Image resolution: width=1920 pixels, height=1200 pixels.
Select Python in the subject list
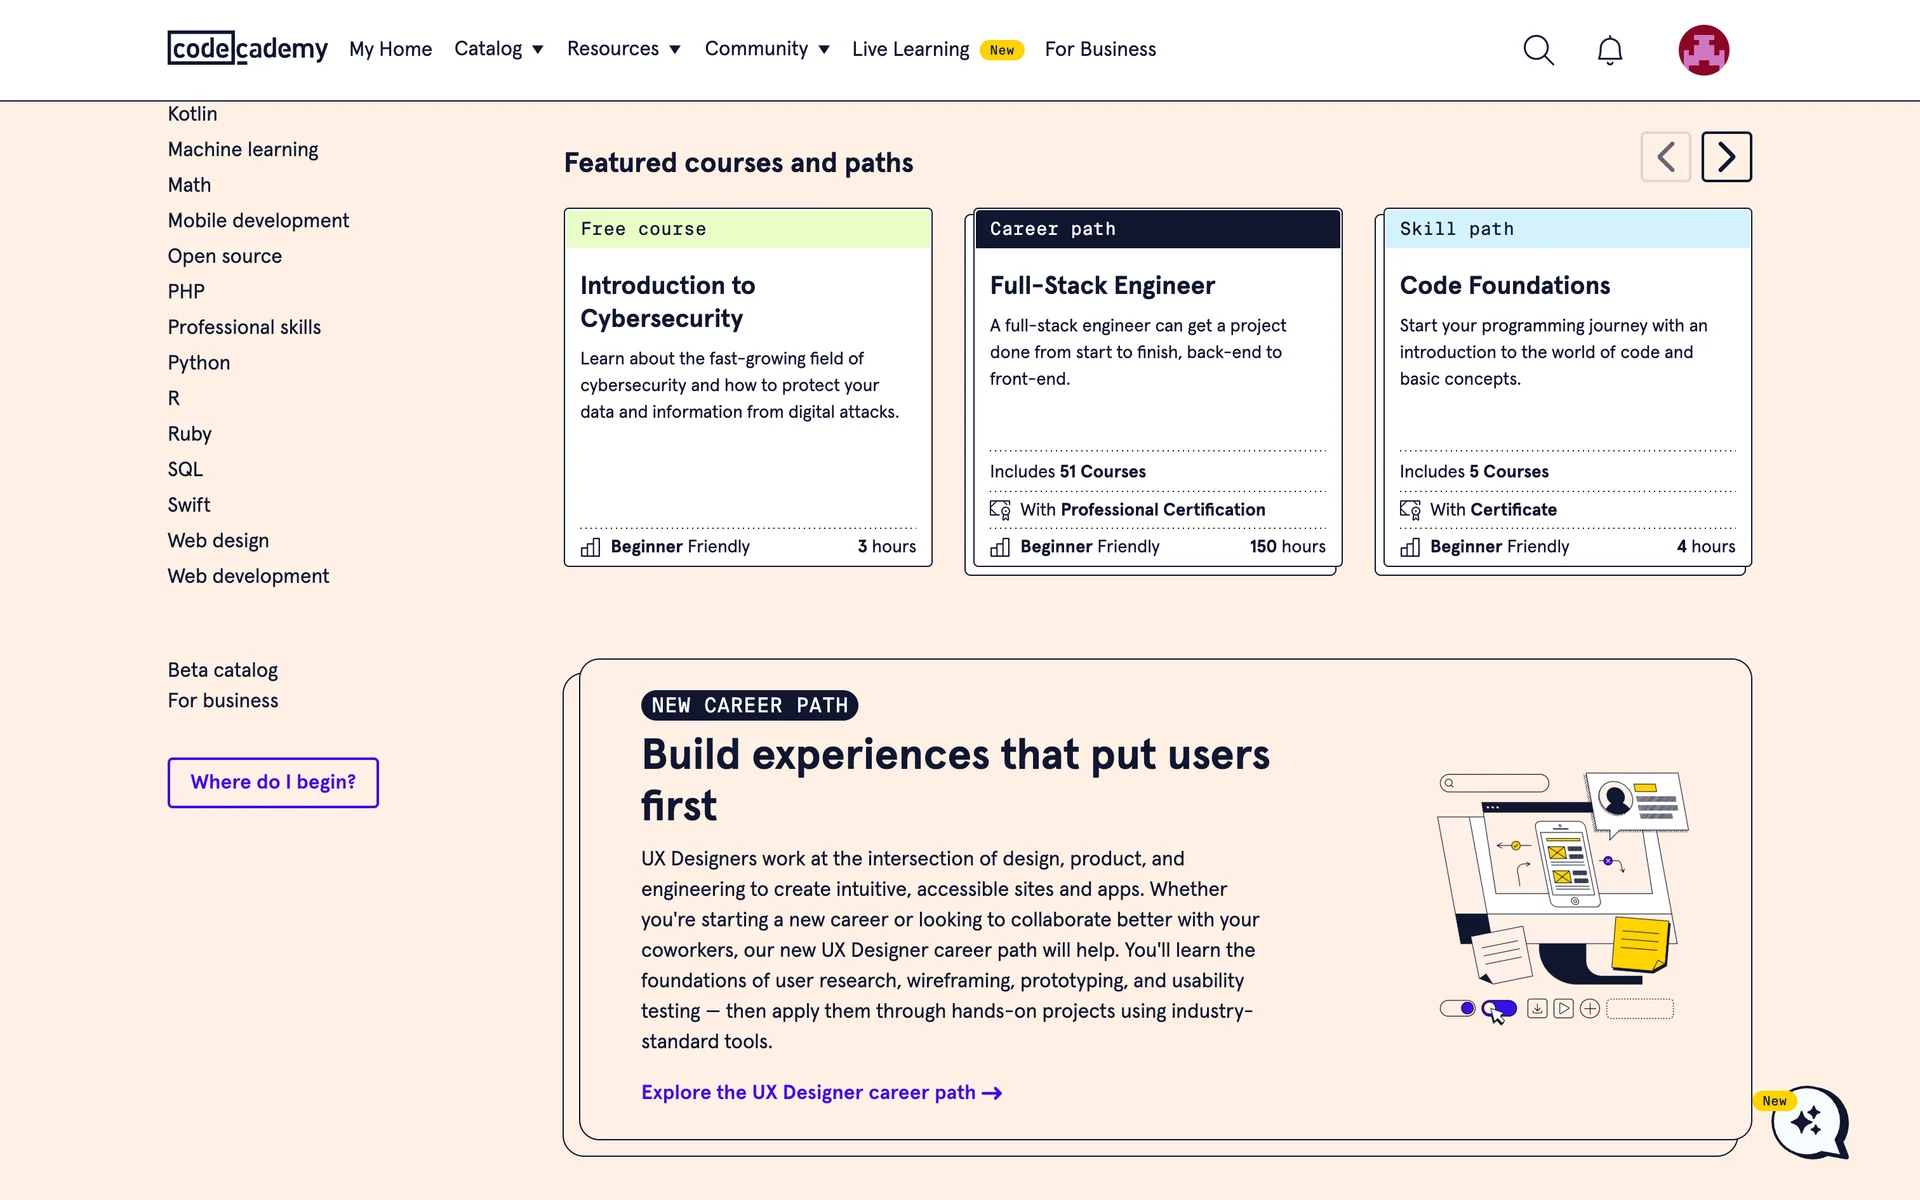199,363
